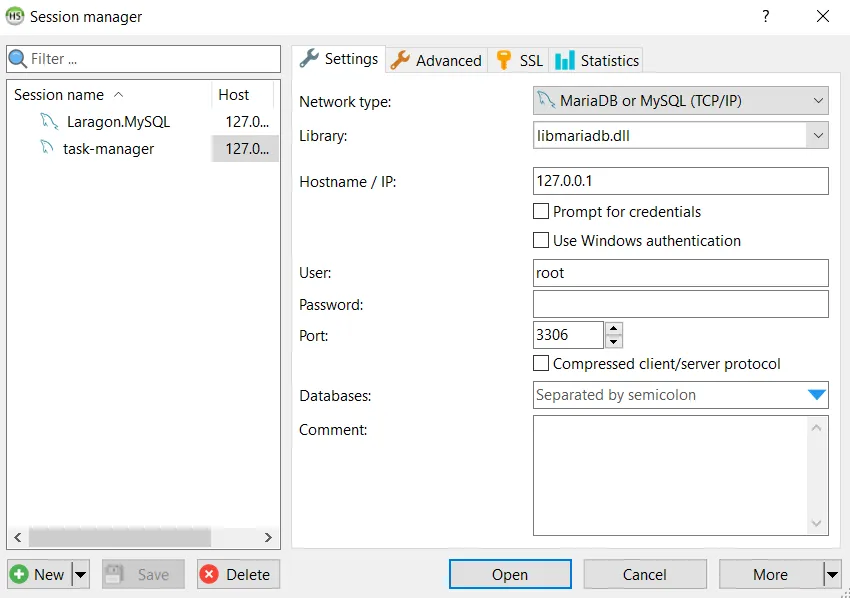Click horizontal scrollbar thumb in session list
This screenshot has height=598, width=850.
tap(120, 537)
